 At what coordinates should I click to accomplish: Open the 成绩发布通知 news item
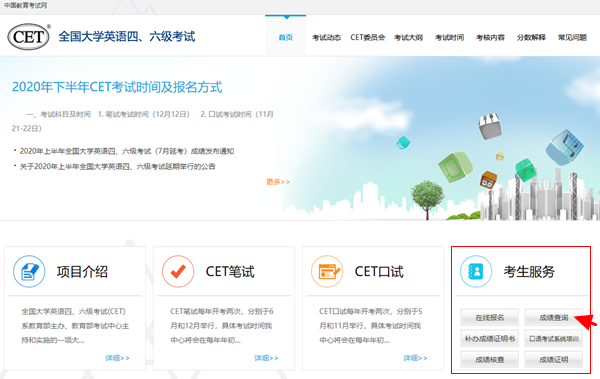127,151
